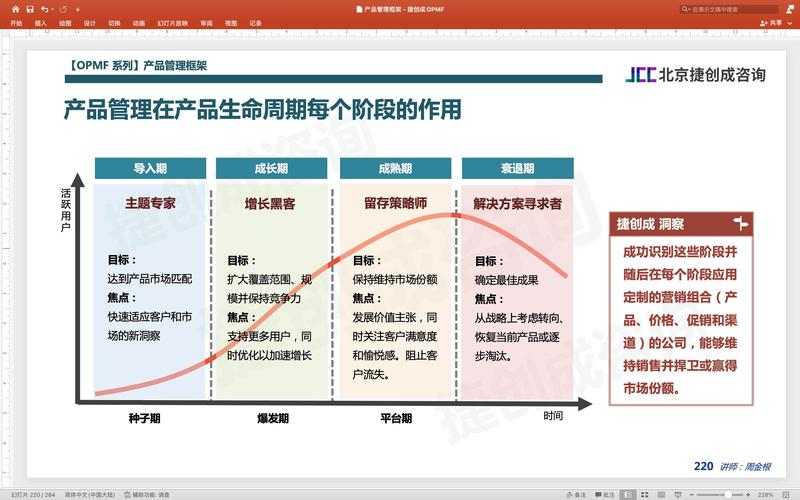The width and height of the screenshot is (800, 500).
Task: Collapse ribbon with chevron beside 共享
Action: [x=790, y=23]
